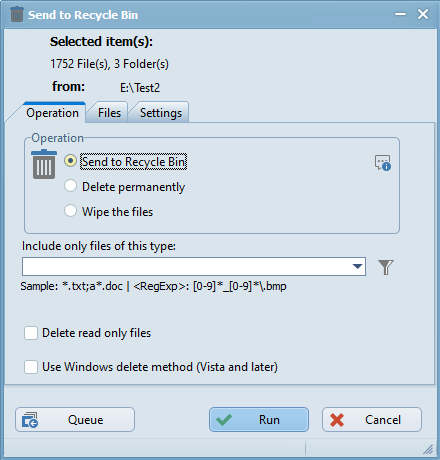440x460 pixels.
Task: Switch to the Files tab
Action: 109,113
